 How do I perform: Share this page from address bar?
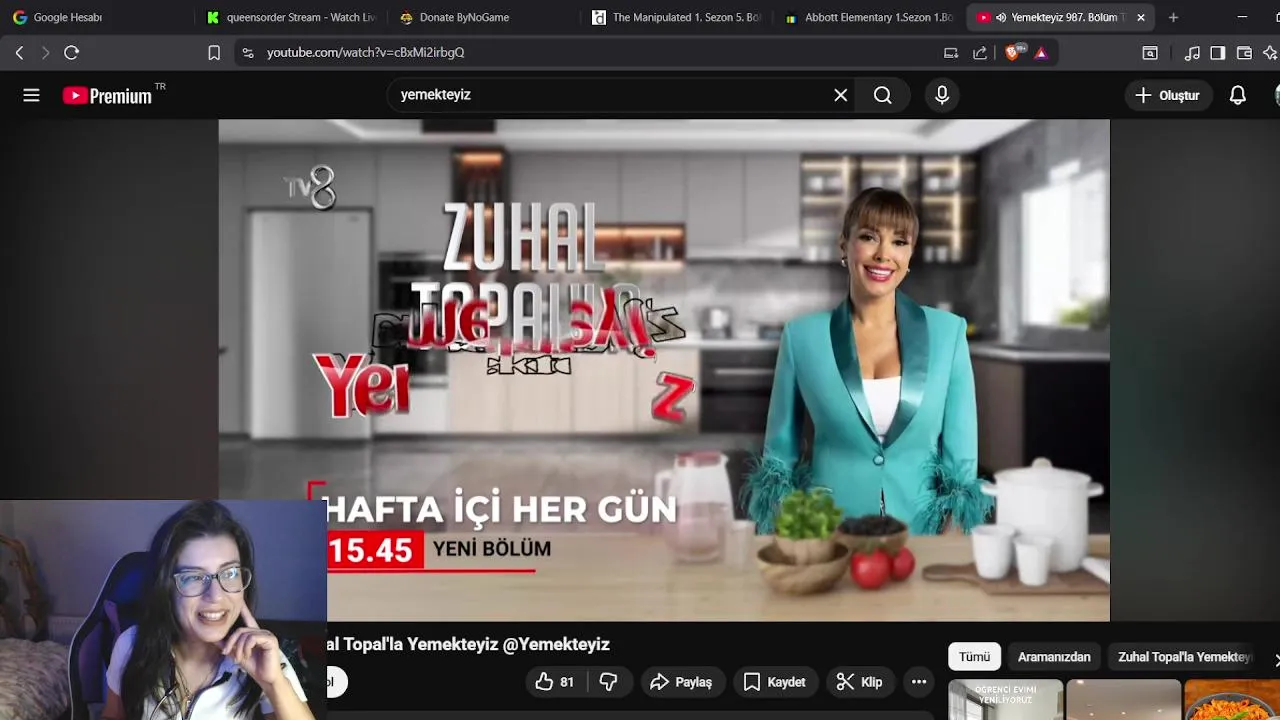(980, 53)
